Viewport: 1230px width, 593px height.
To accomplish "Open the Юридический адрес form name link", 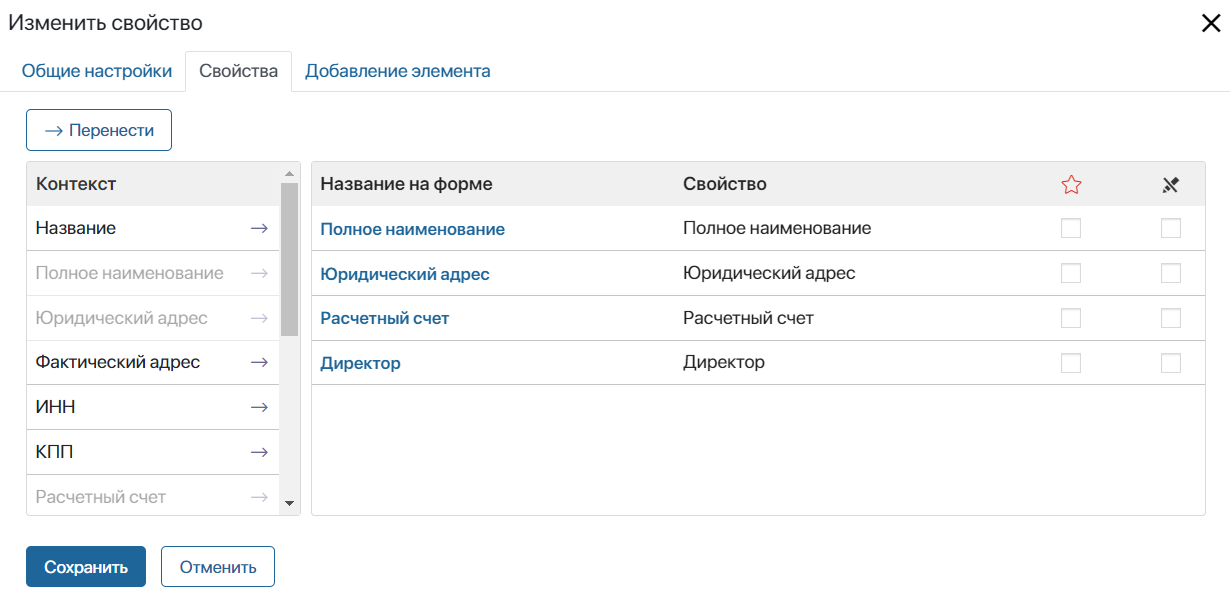I will click(x=405, y=274).
